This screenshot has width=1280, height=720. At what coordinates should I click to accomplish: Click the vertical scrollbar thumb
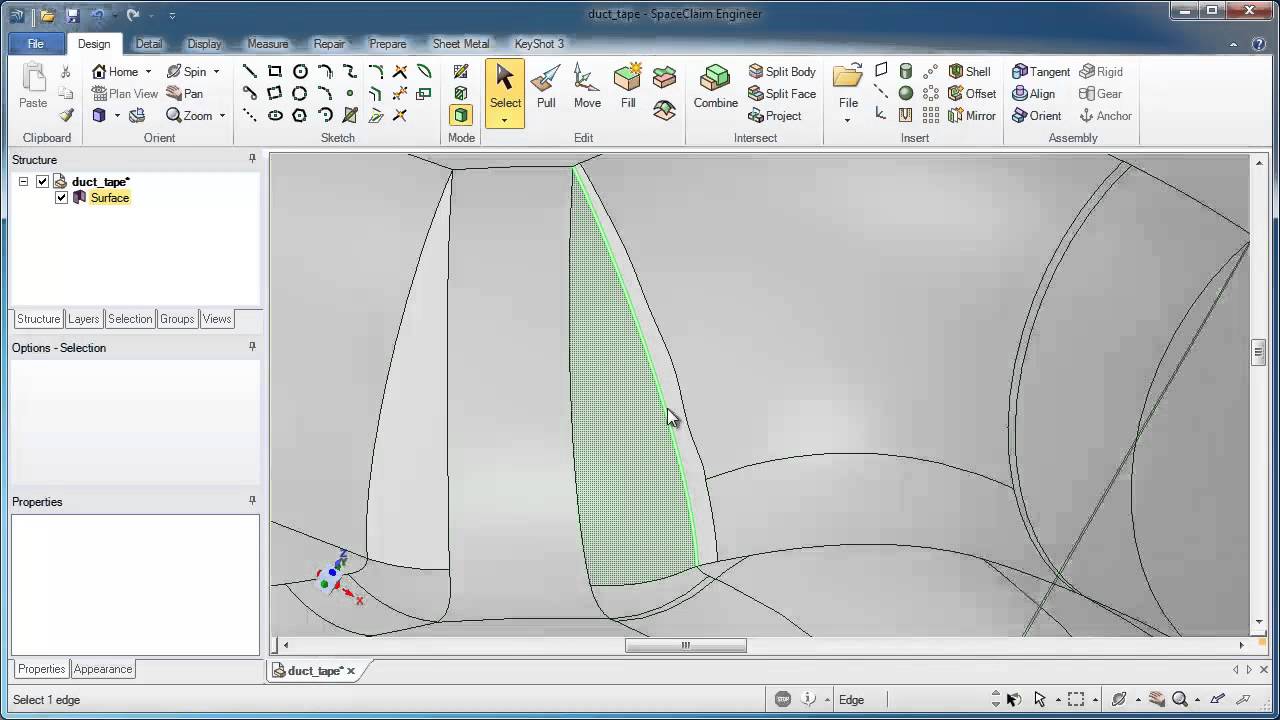tap(1259, 352)
